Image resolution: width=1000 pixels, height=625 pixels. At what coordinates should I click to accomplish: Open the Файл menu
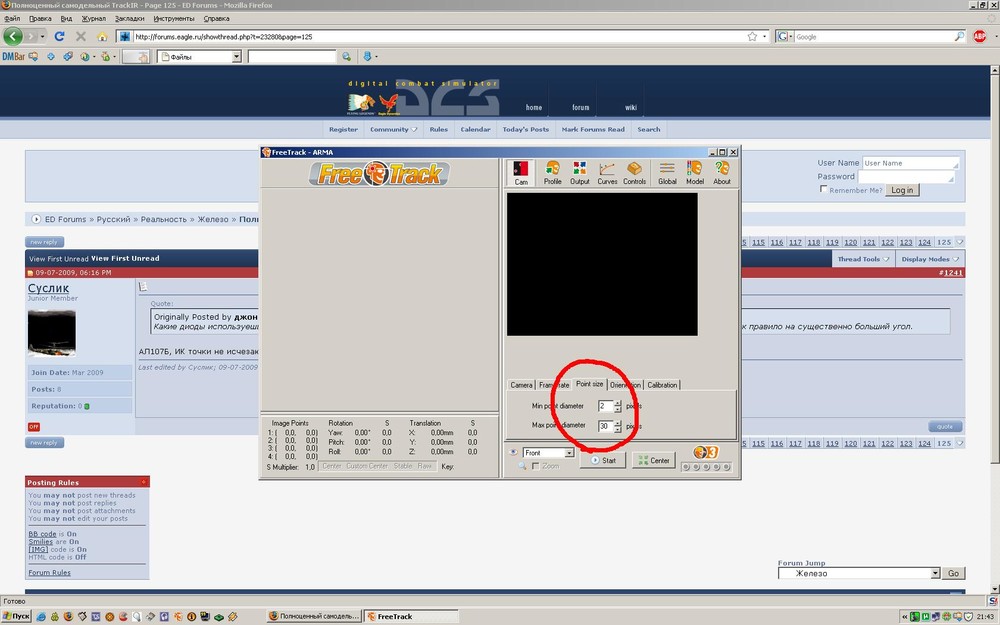click(x=12, y=18)
